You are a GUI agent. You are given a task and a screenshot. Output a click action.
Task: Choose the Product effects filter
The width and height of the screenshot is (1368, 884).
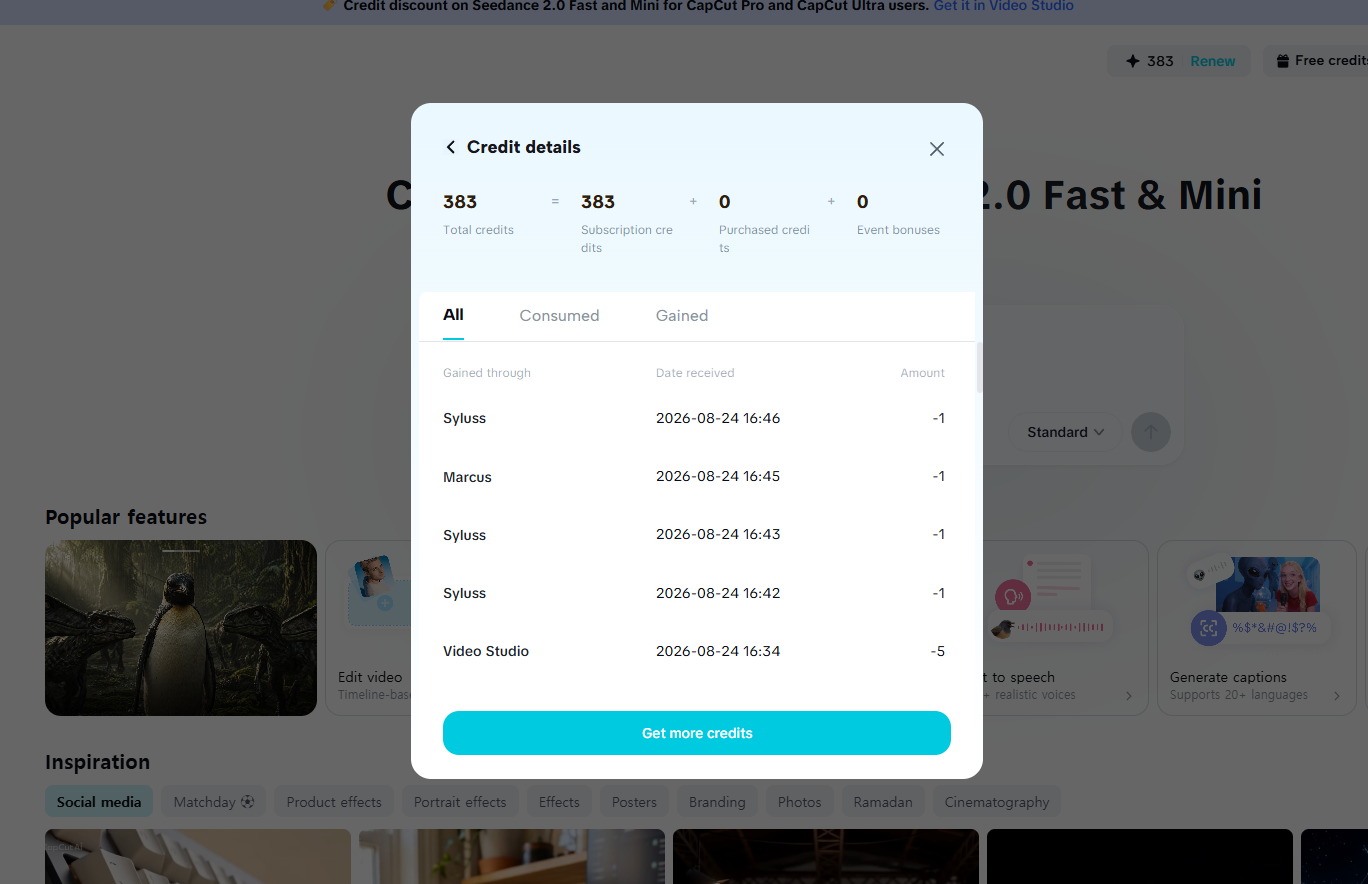point(334,802)
